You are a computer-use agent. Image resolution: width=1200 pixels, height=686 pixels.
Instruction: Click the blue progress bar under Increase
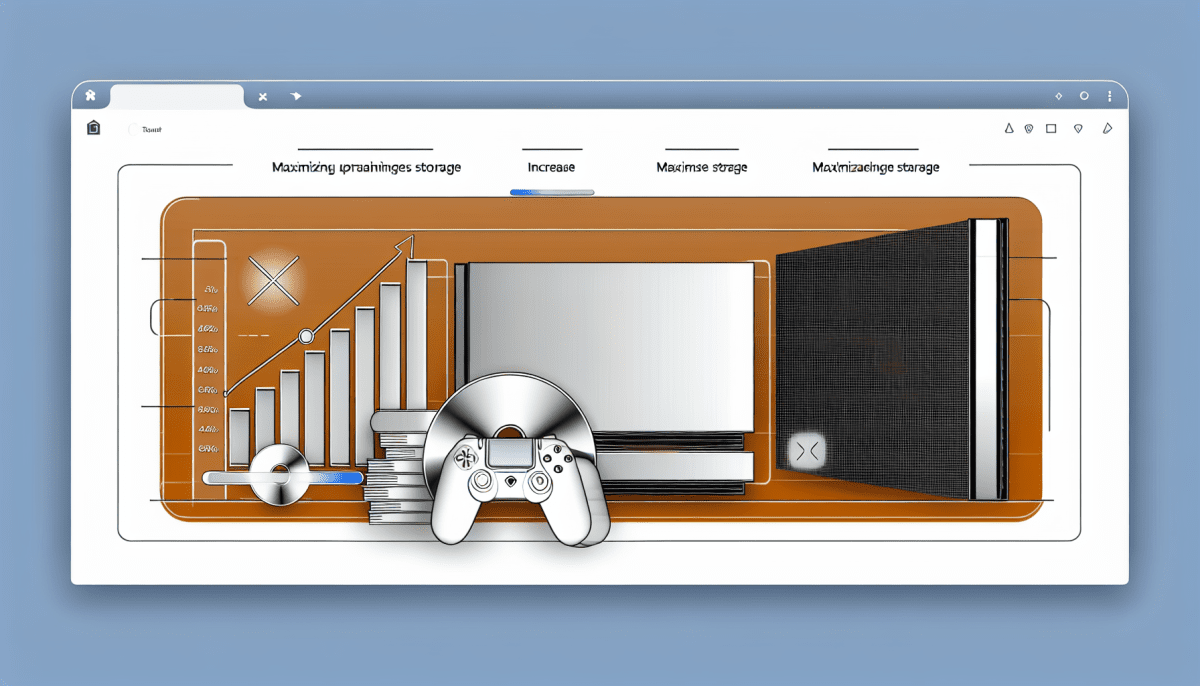point(551,192)
